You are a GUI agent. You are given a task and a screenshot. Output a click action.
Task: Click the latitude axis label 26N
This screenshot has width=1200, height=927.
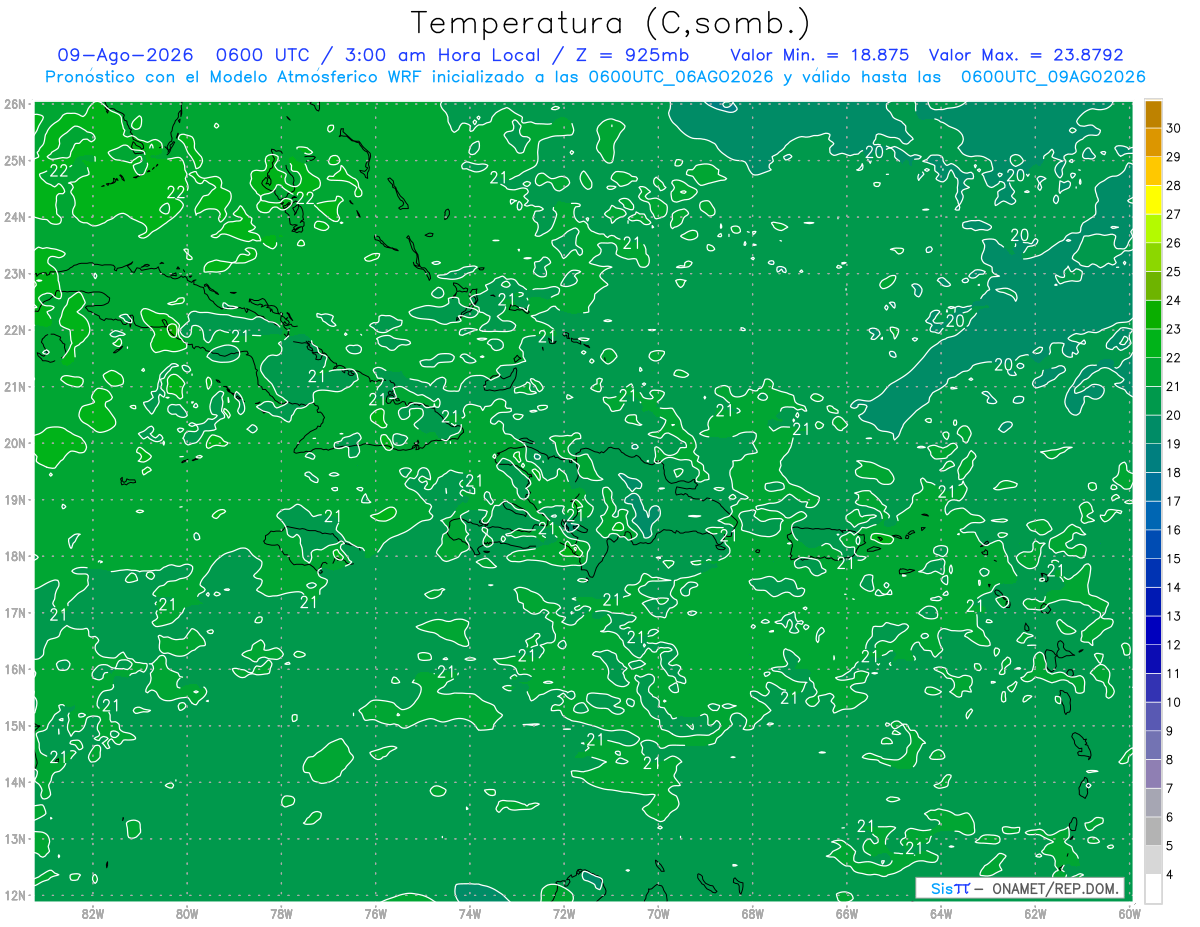14,103
